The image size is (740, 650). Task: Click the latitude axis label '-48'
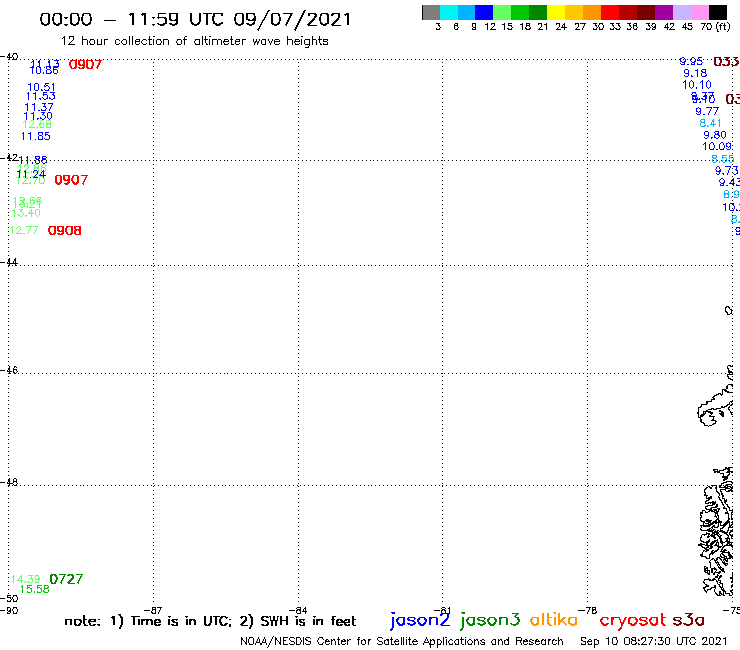(x=9, y=482)
